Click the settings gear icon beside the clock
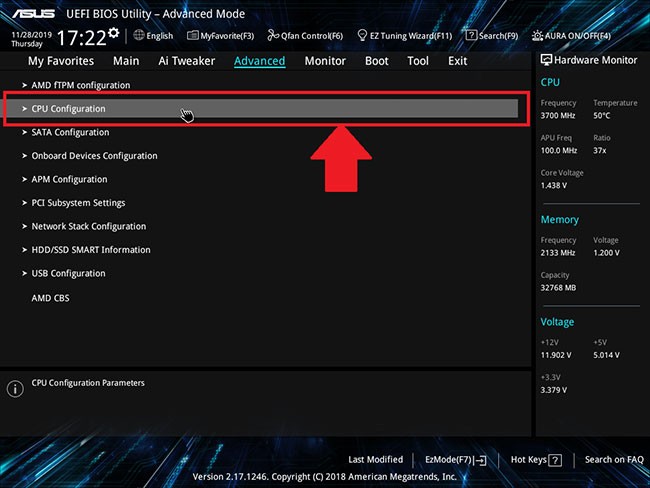650x488 pixels. click(x=113, y=33)
